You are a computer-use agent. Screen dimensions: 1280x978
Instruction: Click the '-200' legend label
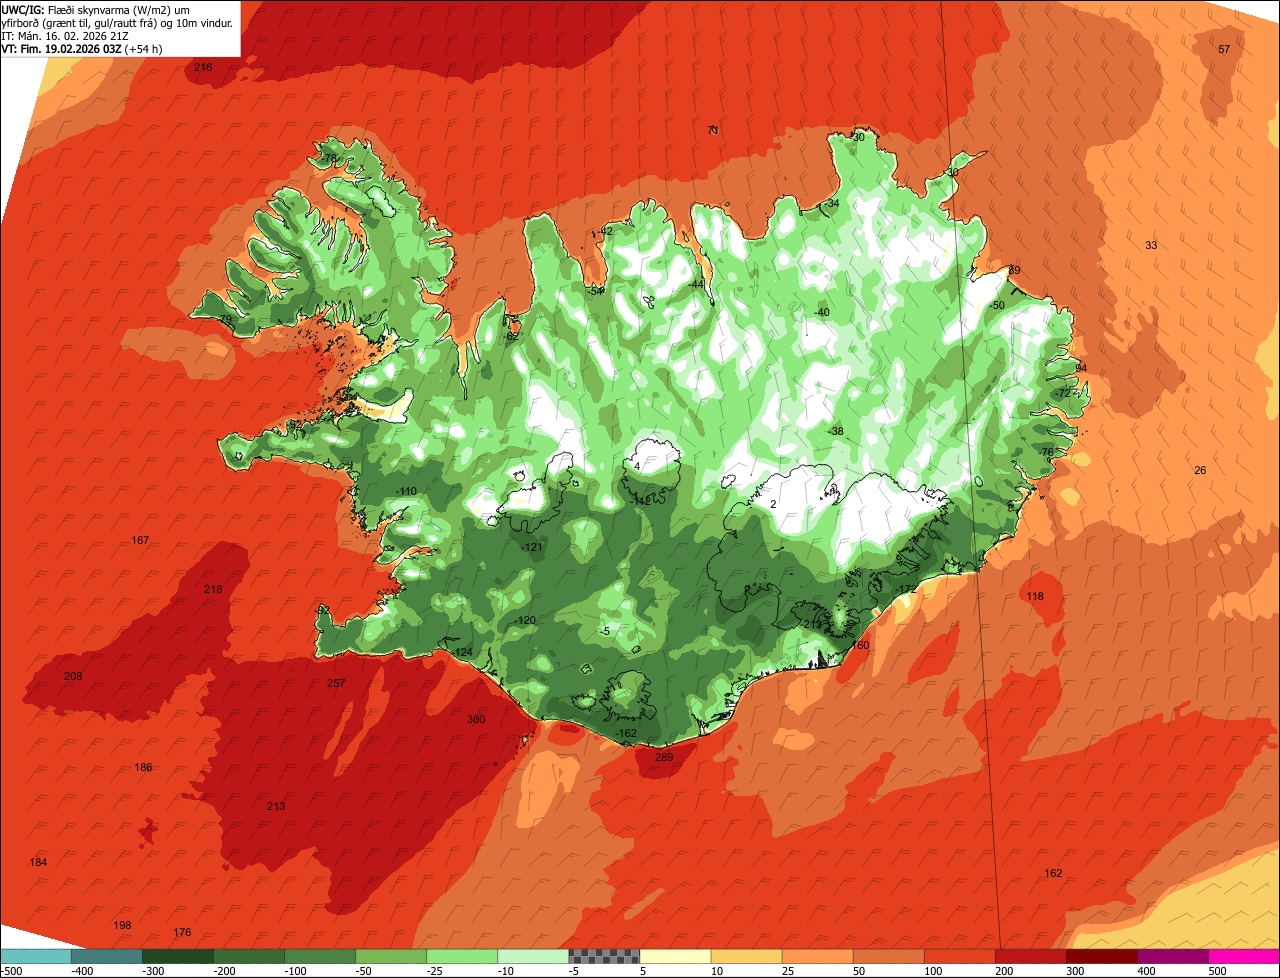coord(225,971)
